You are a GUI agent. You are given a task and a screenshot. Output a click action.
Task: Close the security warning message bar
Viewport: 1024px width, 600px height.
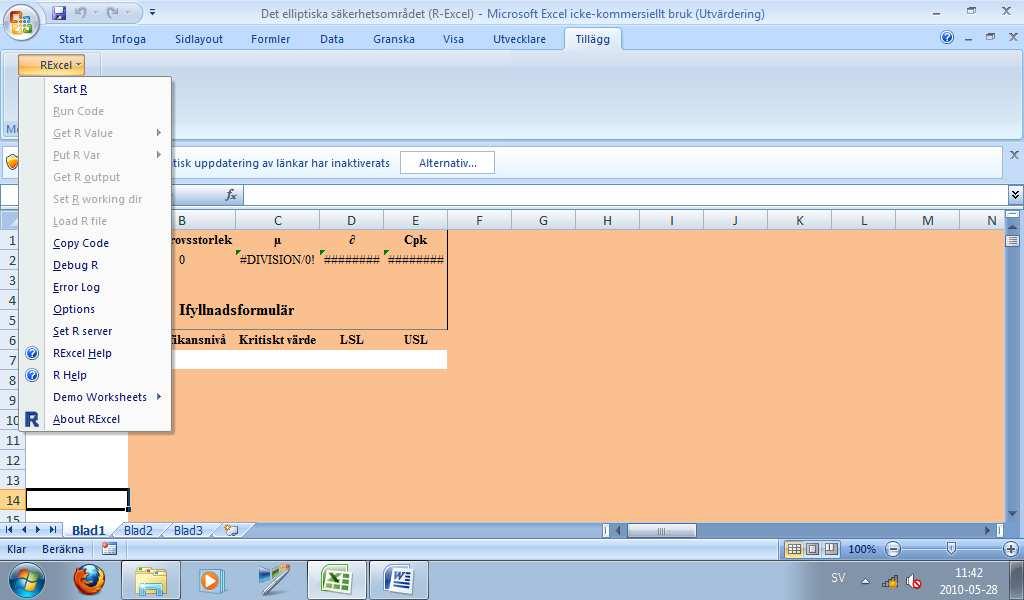click(1014, 155)
